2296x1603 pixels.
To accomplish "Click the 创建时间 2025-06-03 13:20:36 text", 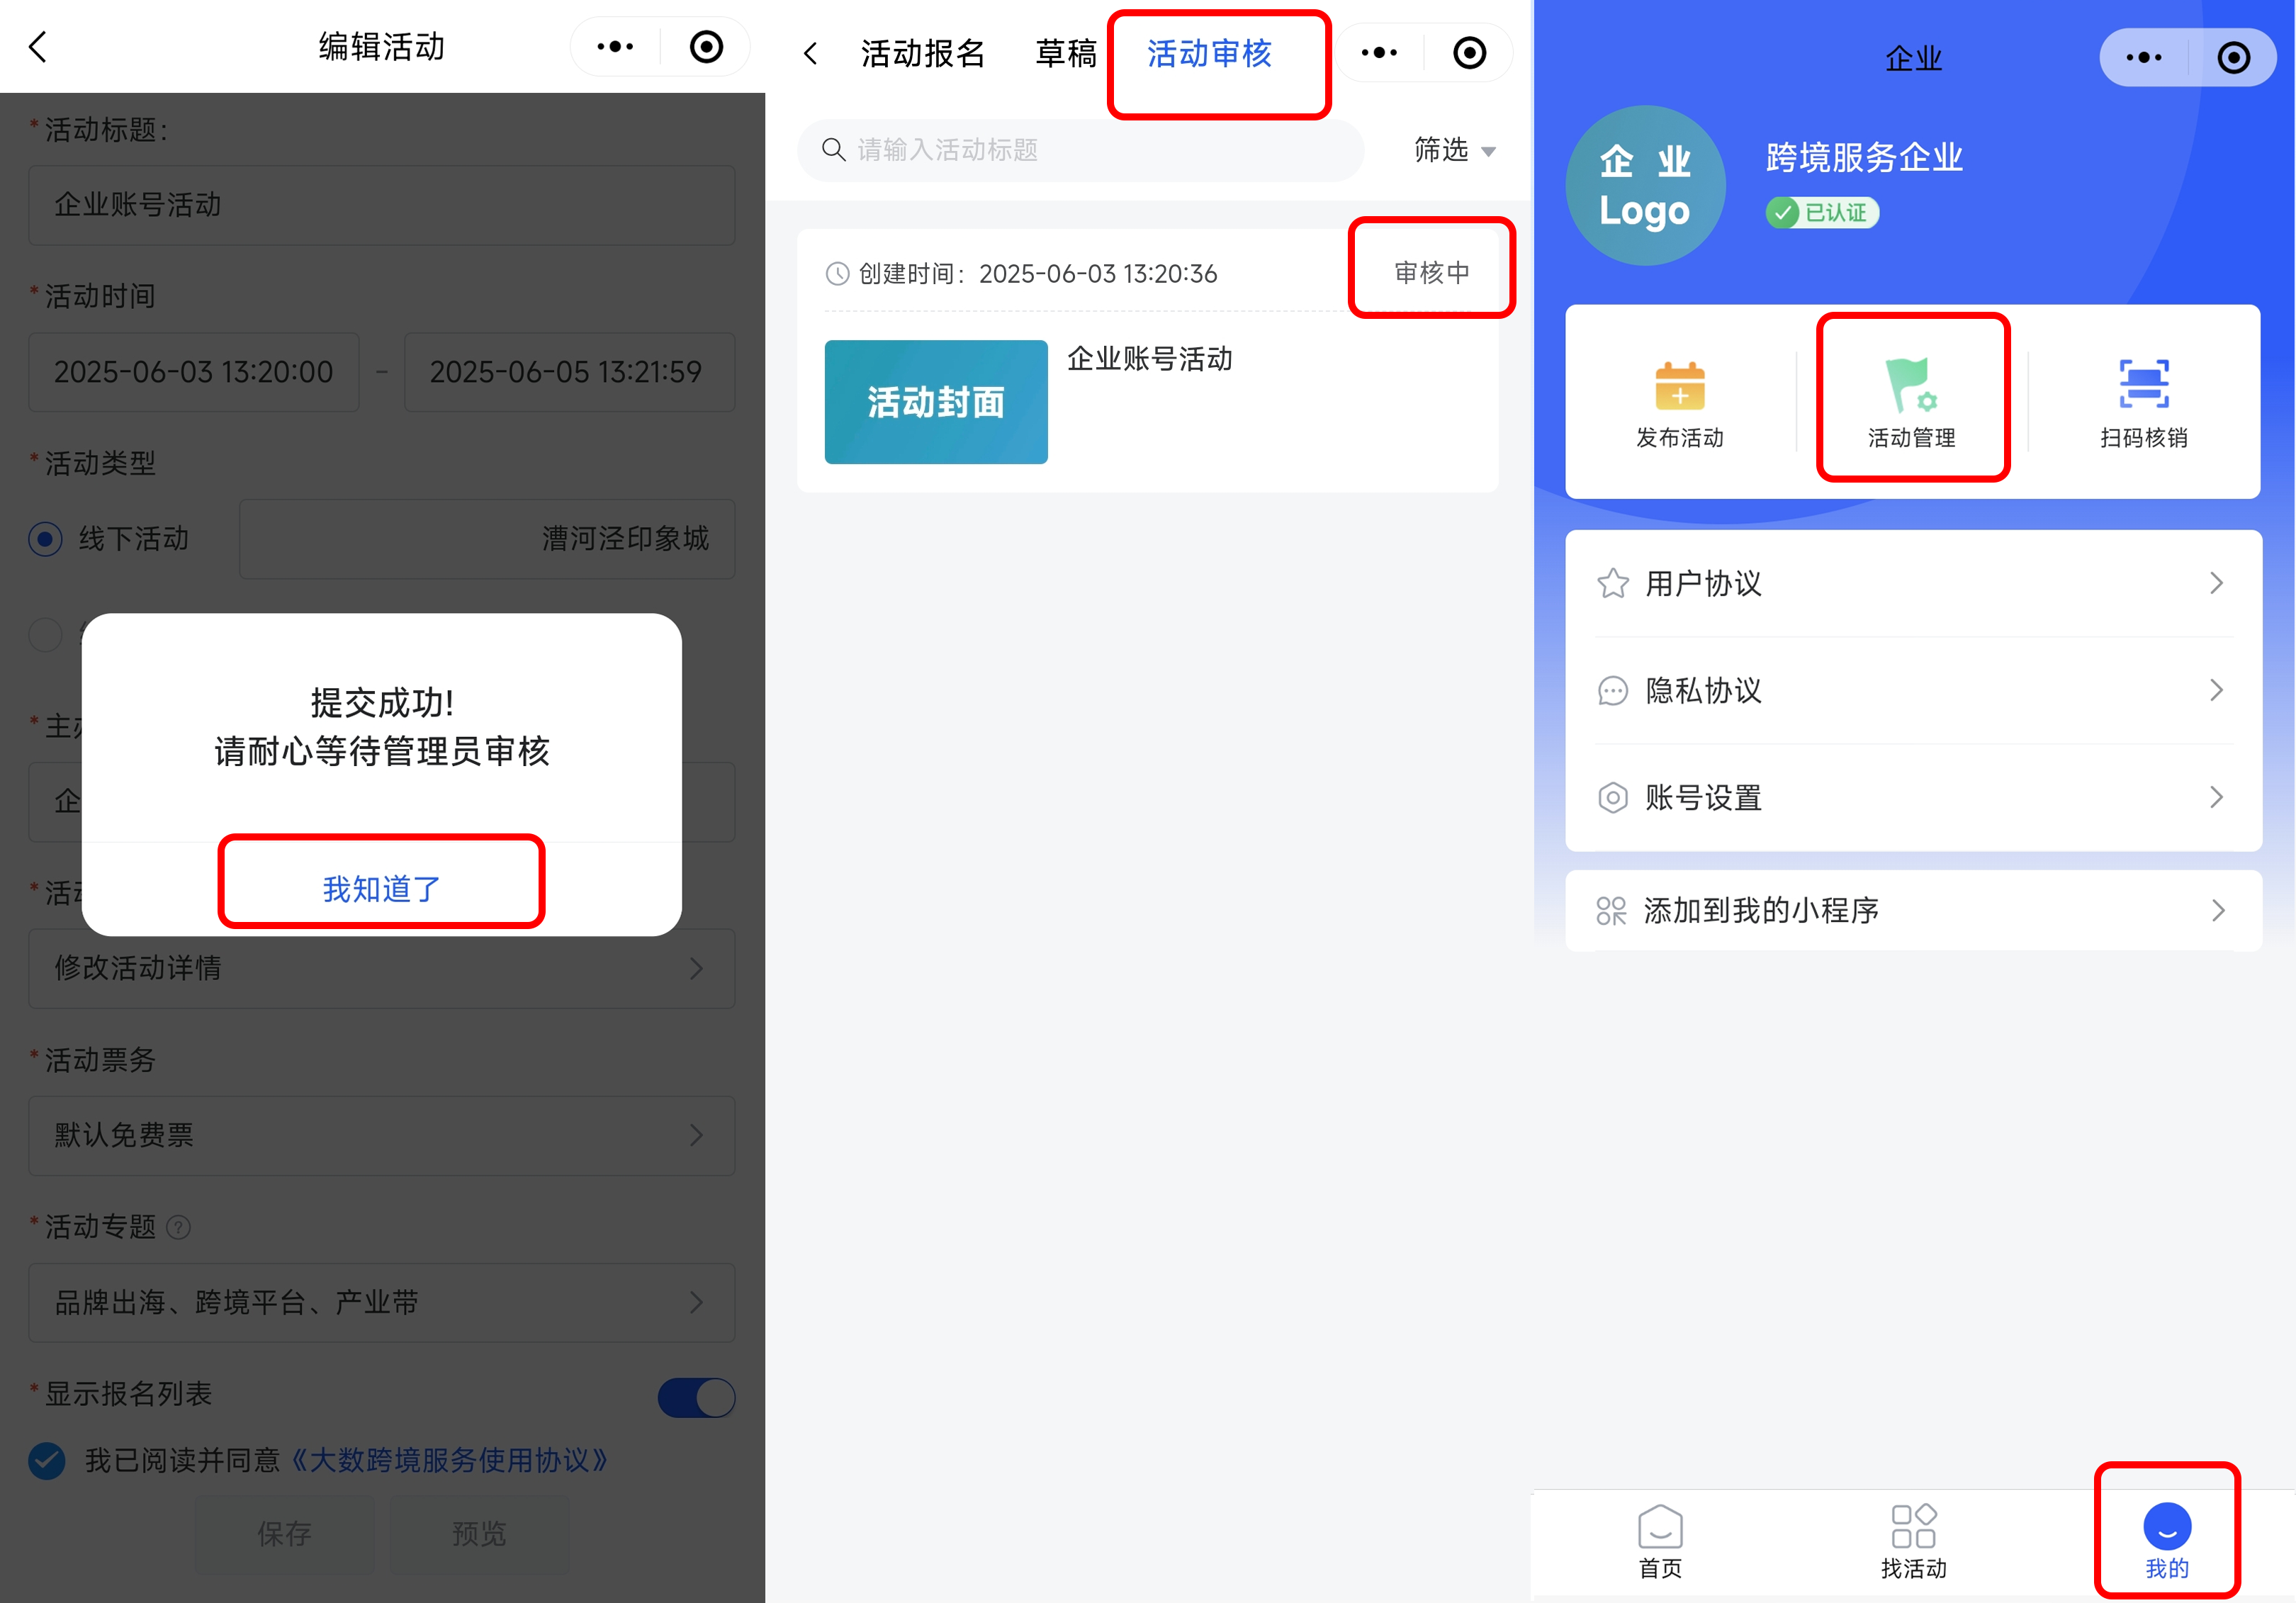I will (1037, 274).
